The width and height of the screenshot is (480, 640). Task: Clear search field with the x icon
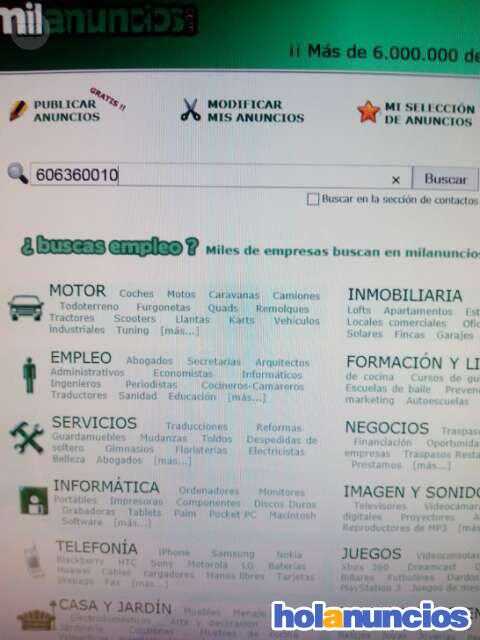point(396,180)
